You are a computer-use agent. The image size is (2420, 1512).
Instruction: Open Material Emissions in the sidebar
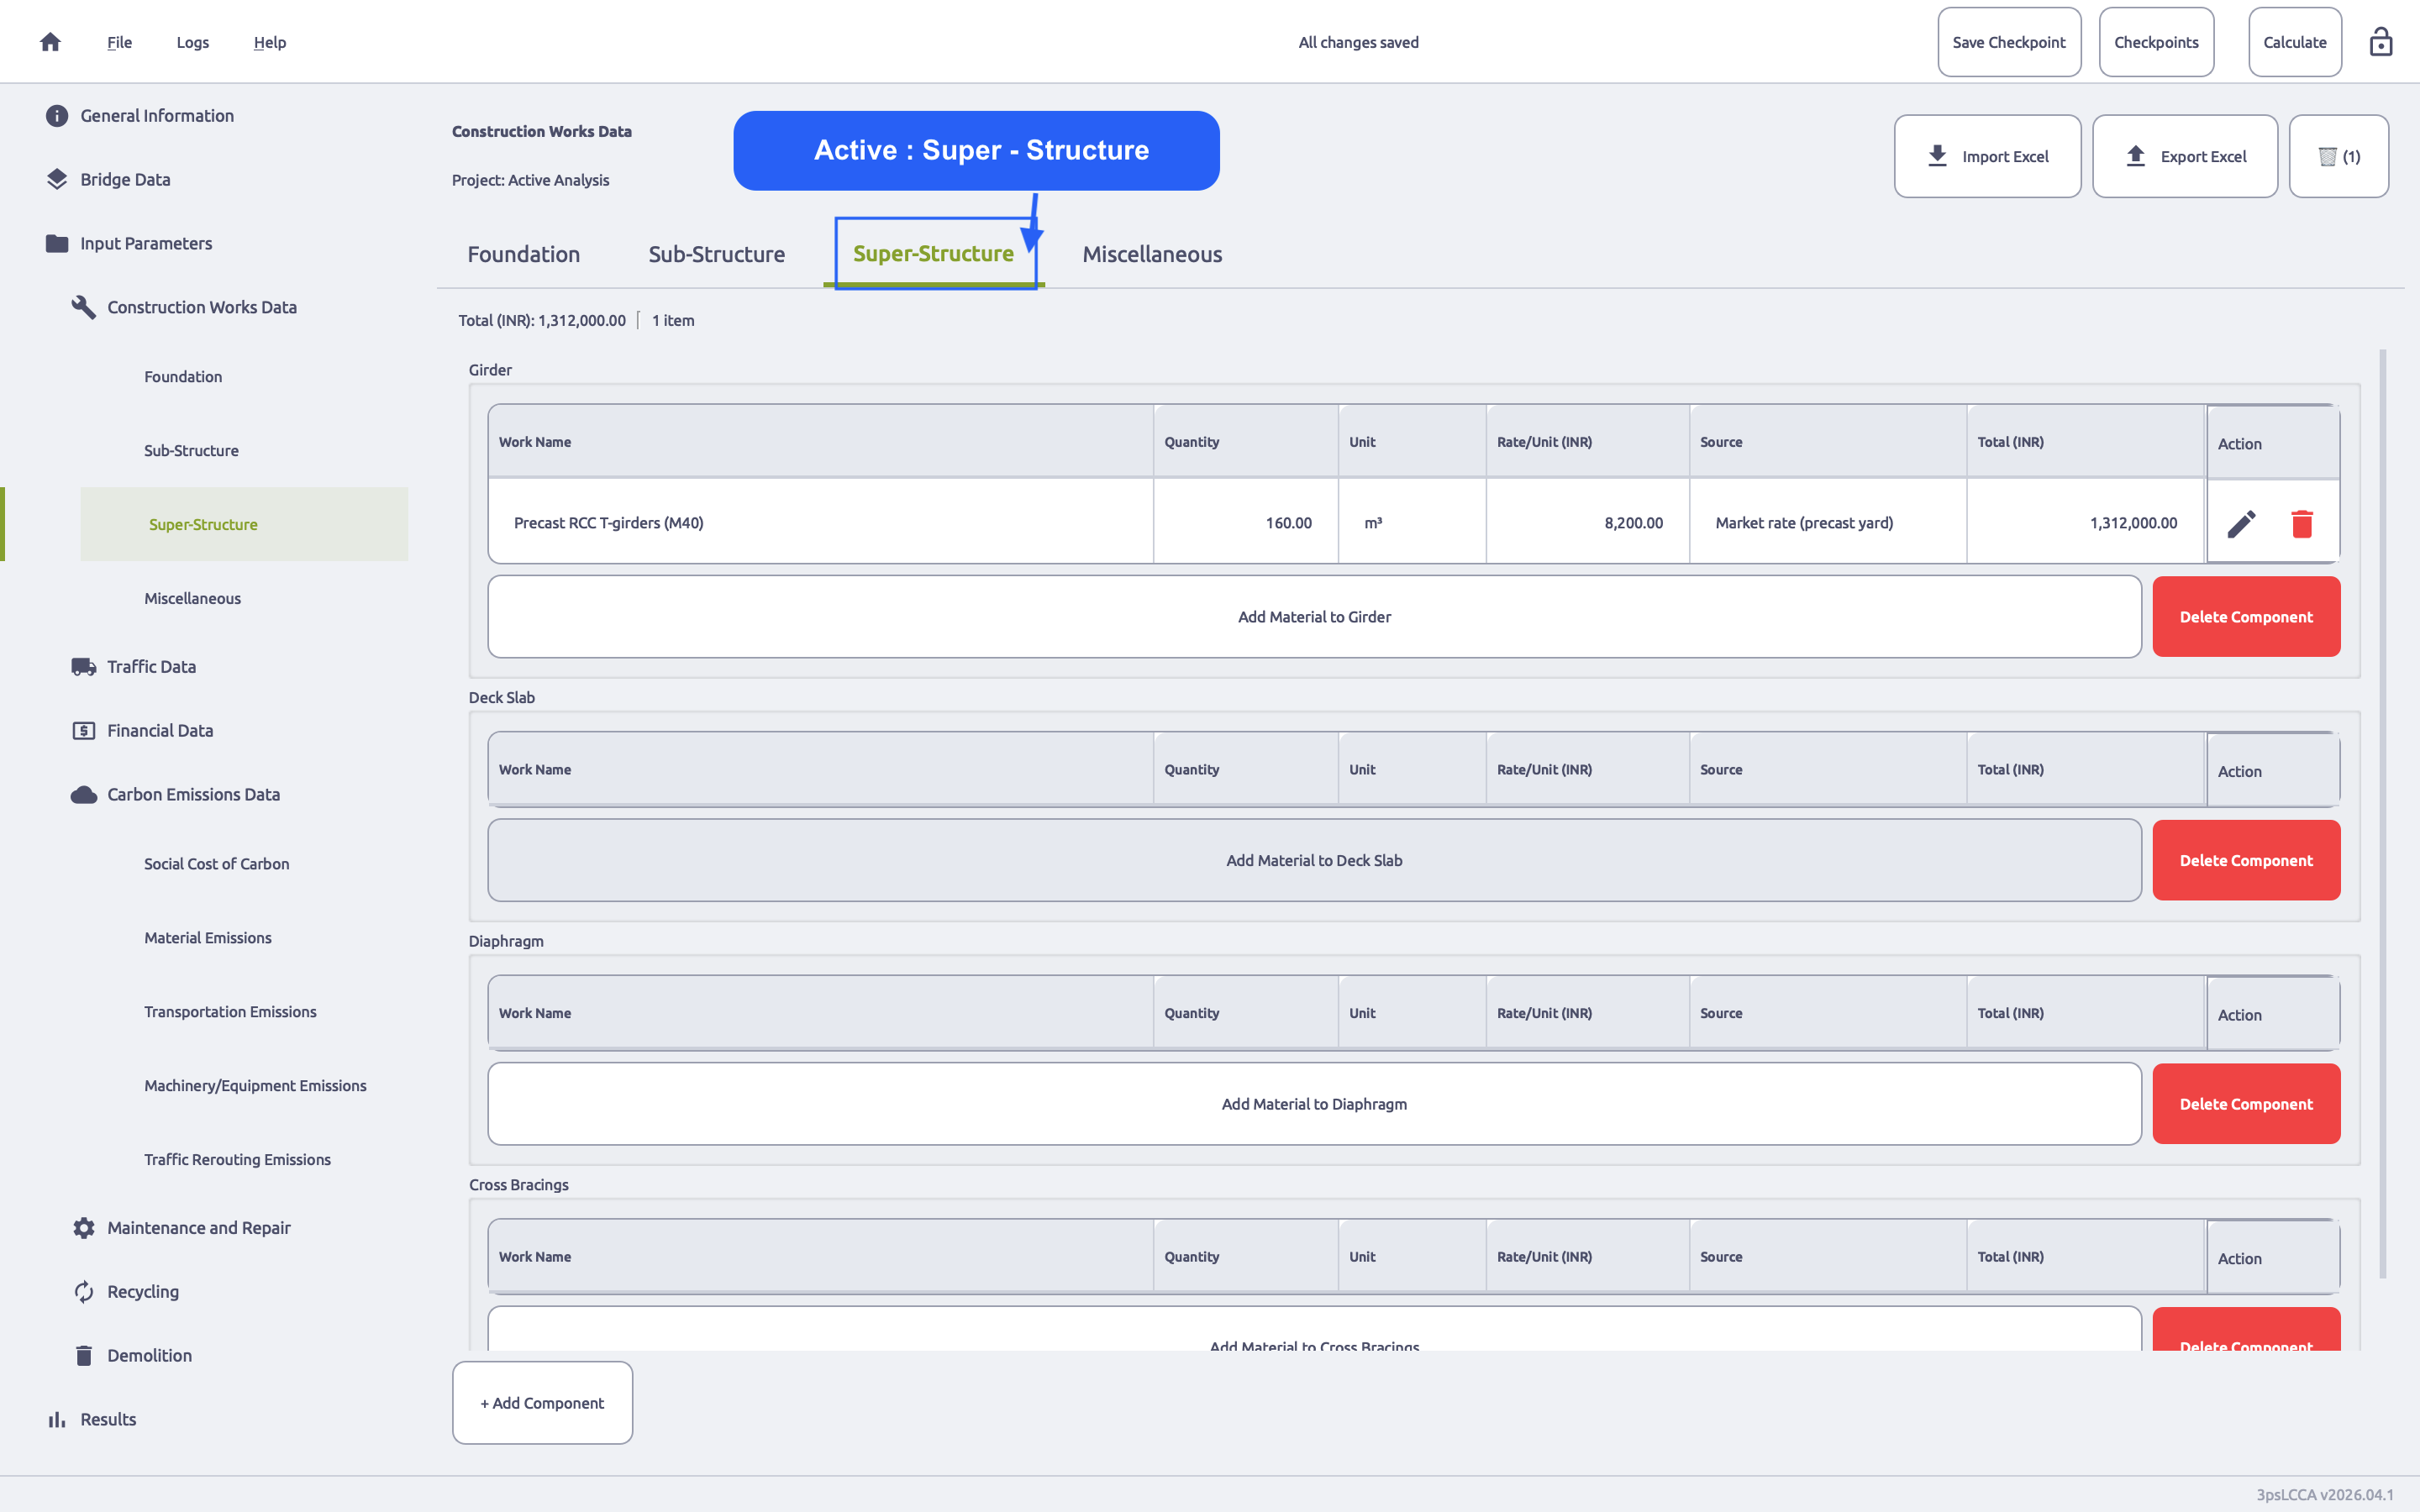[x=207, y=938]
